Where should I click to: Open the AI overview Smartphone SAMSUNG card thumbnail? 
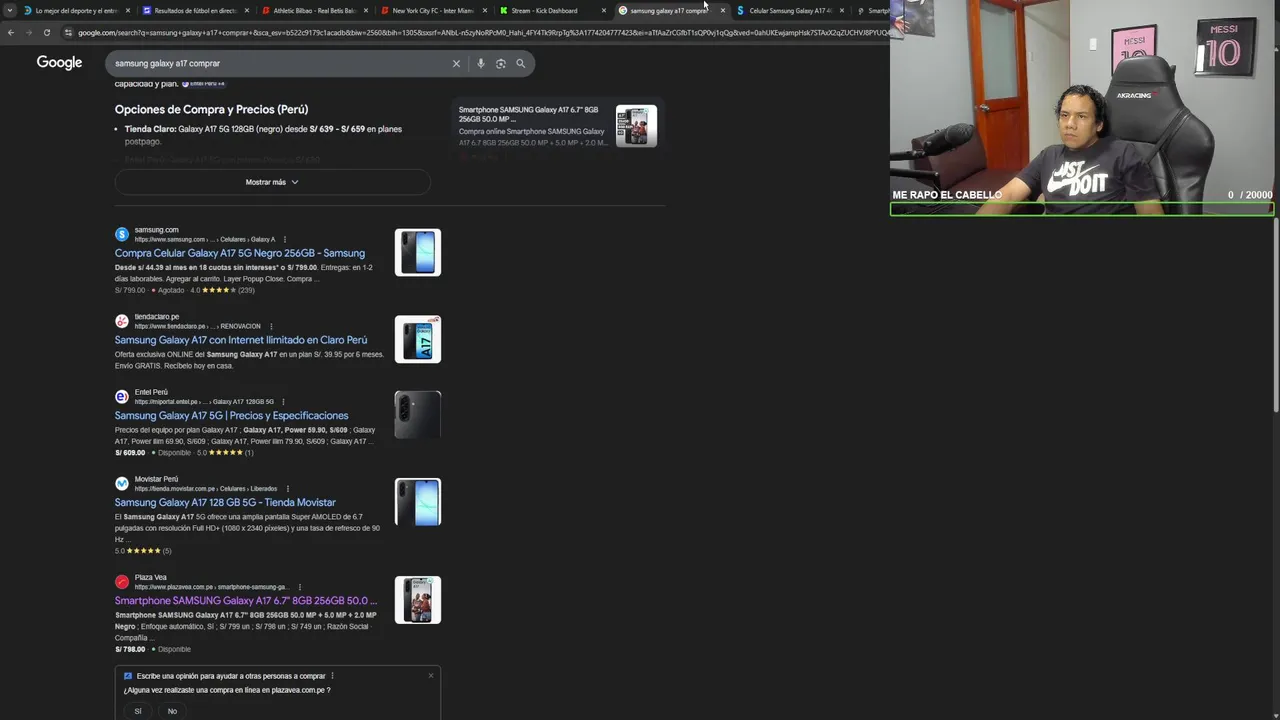pyautogui.click(x=636, y=126)
